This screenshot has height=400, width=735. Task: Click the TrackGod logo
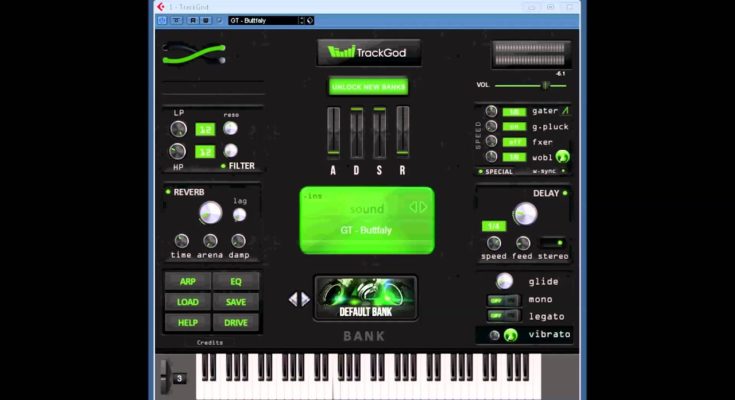point(368,52)
